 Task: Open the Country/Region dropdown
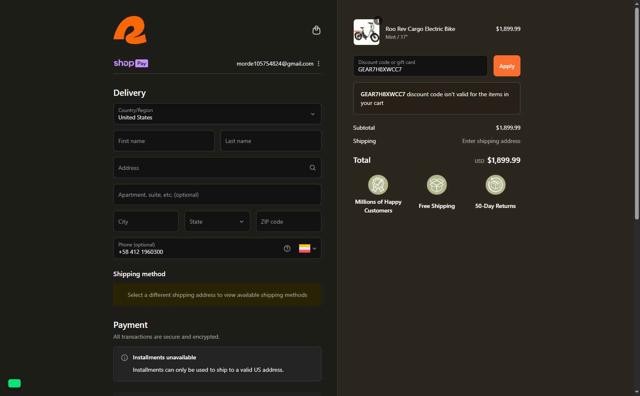pos(217,114)
